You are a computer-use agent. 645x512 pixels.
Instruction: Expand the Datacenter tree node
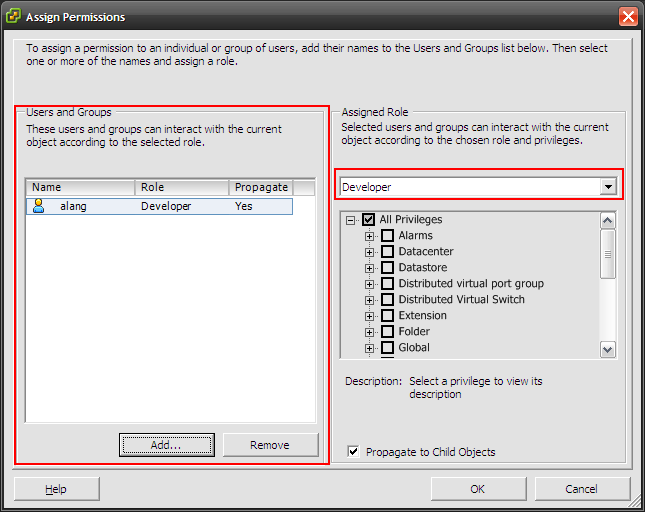369,253
